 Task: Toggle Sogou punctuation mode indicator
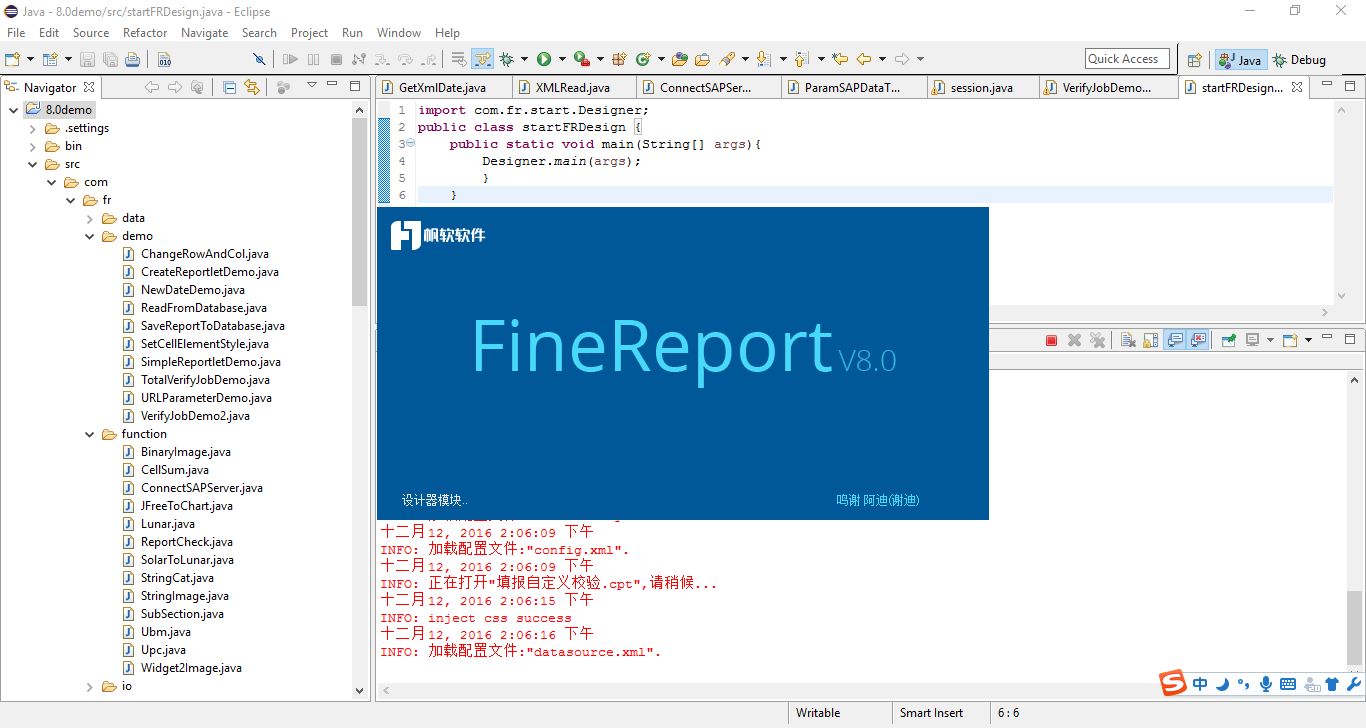(1244, 684)
